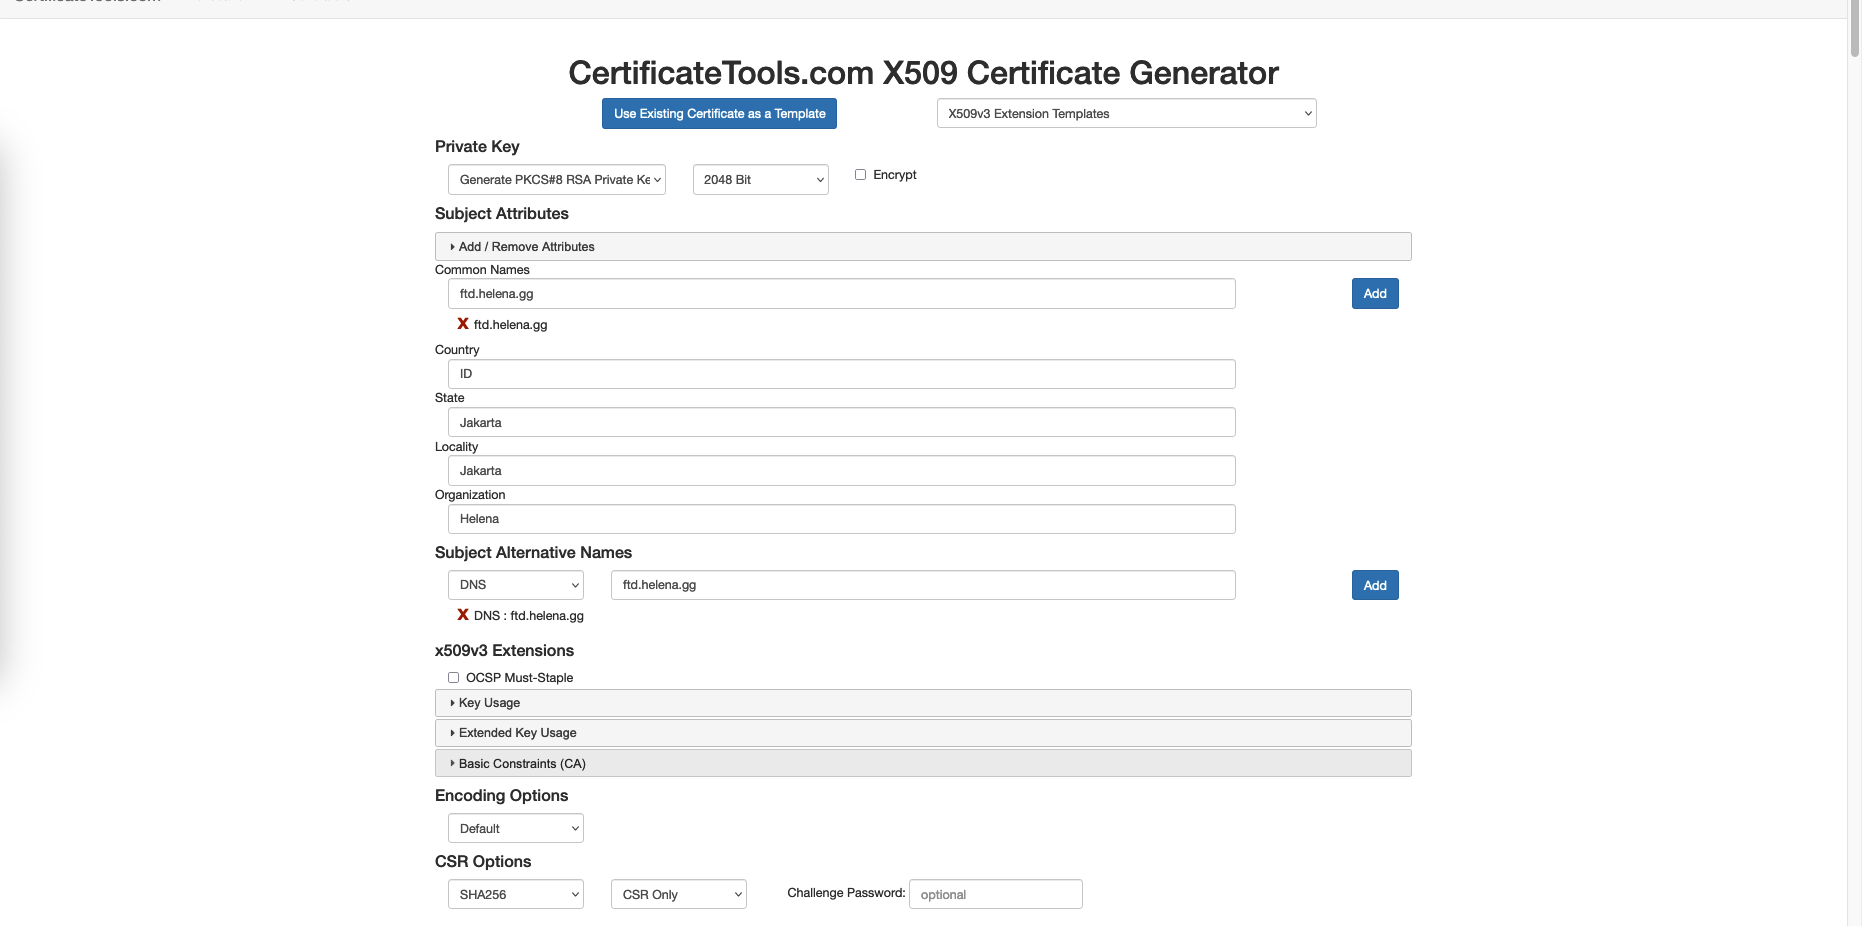The width and height of the screenshot is (1862, 926).
Task: Open the DNS type dropdown
Action: pos(515,585)
